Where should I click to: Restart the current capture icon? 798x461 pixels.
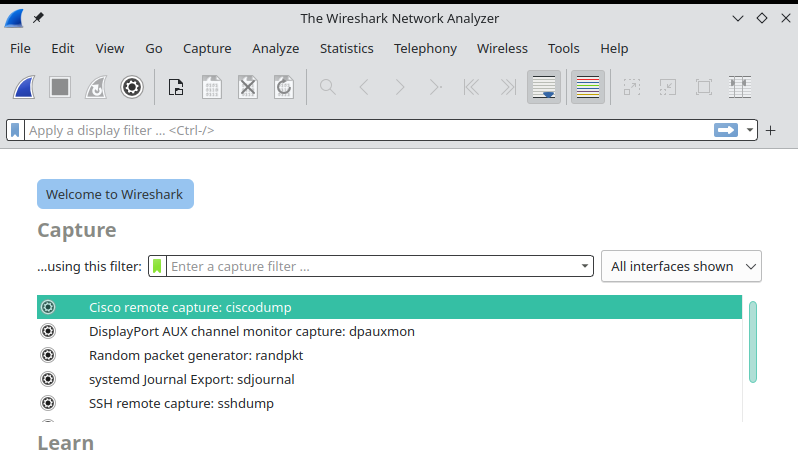96,87
